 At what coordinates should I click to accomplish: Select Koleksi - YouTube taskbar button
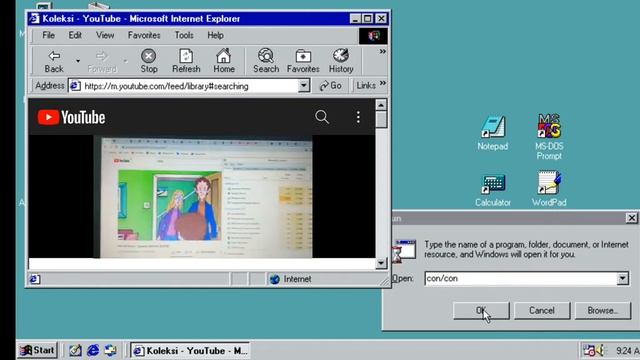click(190, 351)
